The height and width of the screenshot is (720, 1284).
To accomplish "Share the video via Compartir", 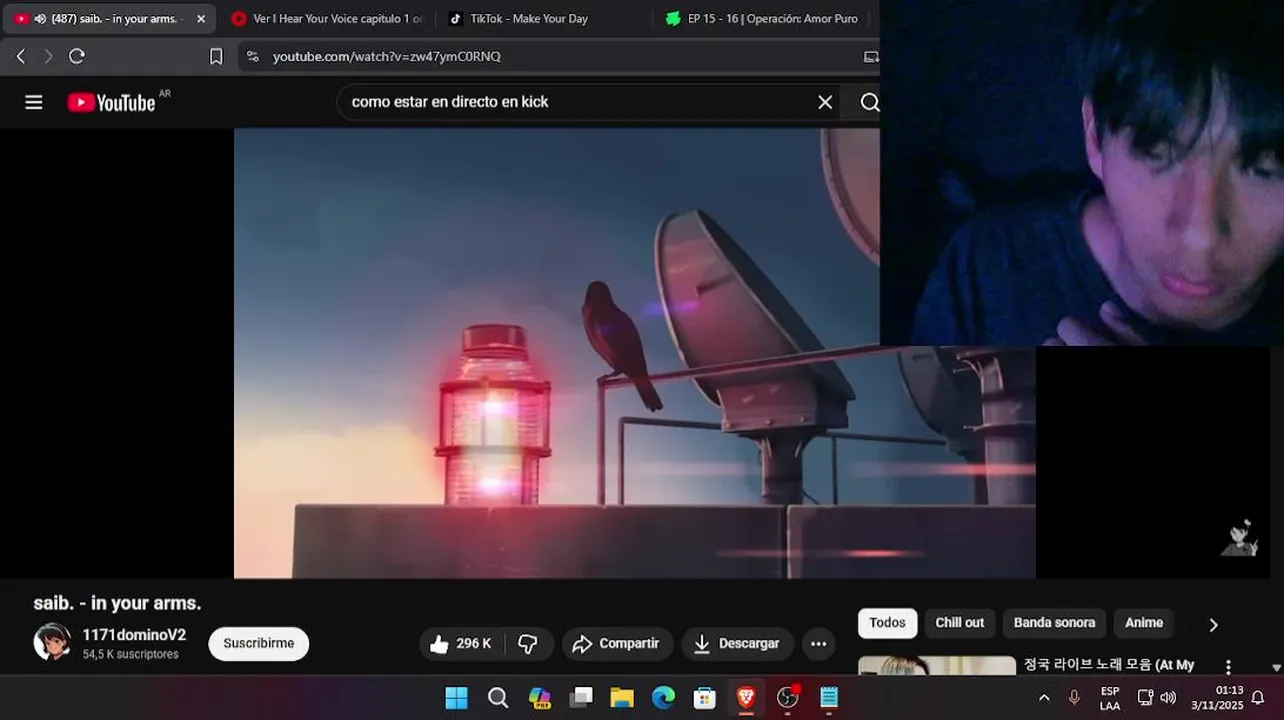I will pos(617,644).
